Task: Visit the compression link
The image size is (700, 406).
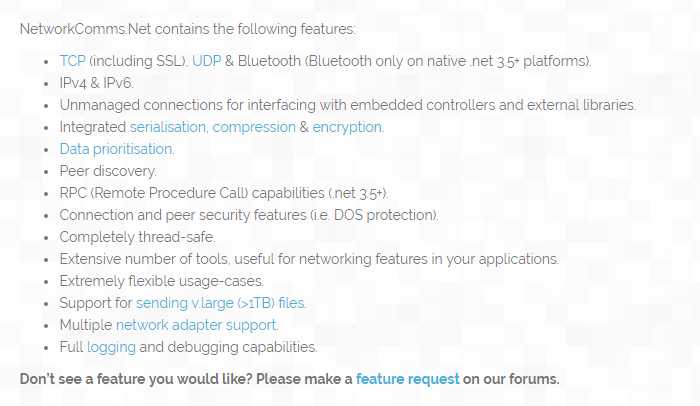Action: pos(254,127)
